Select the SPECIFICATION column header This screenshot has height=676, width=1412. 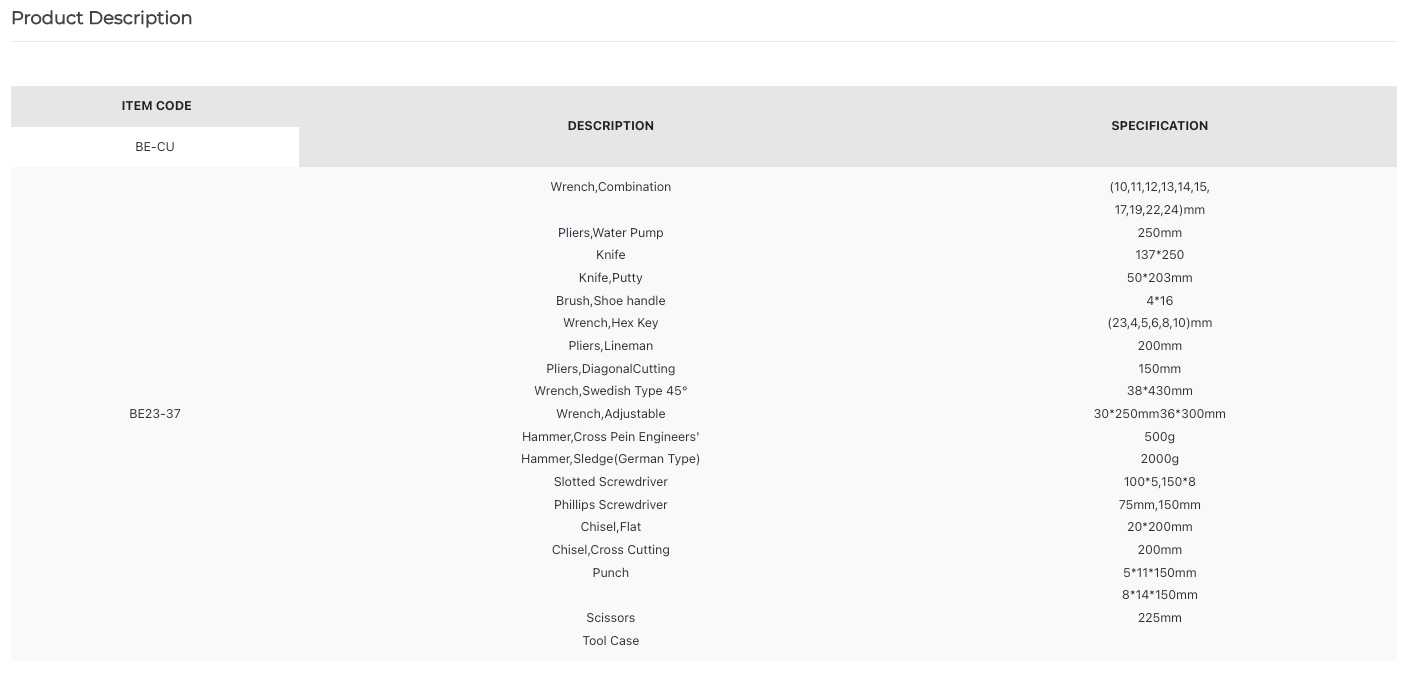pos(1159,126)
